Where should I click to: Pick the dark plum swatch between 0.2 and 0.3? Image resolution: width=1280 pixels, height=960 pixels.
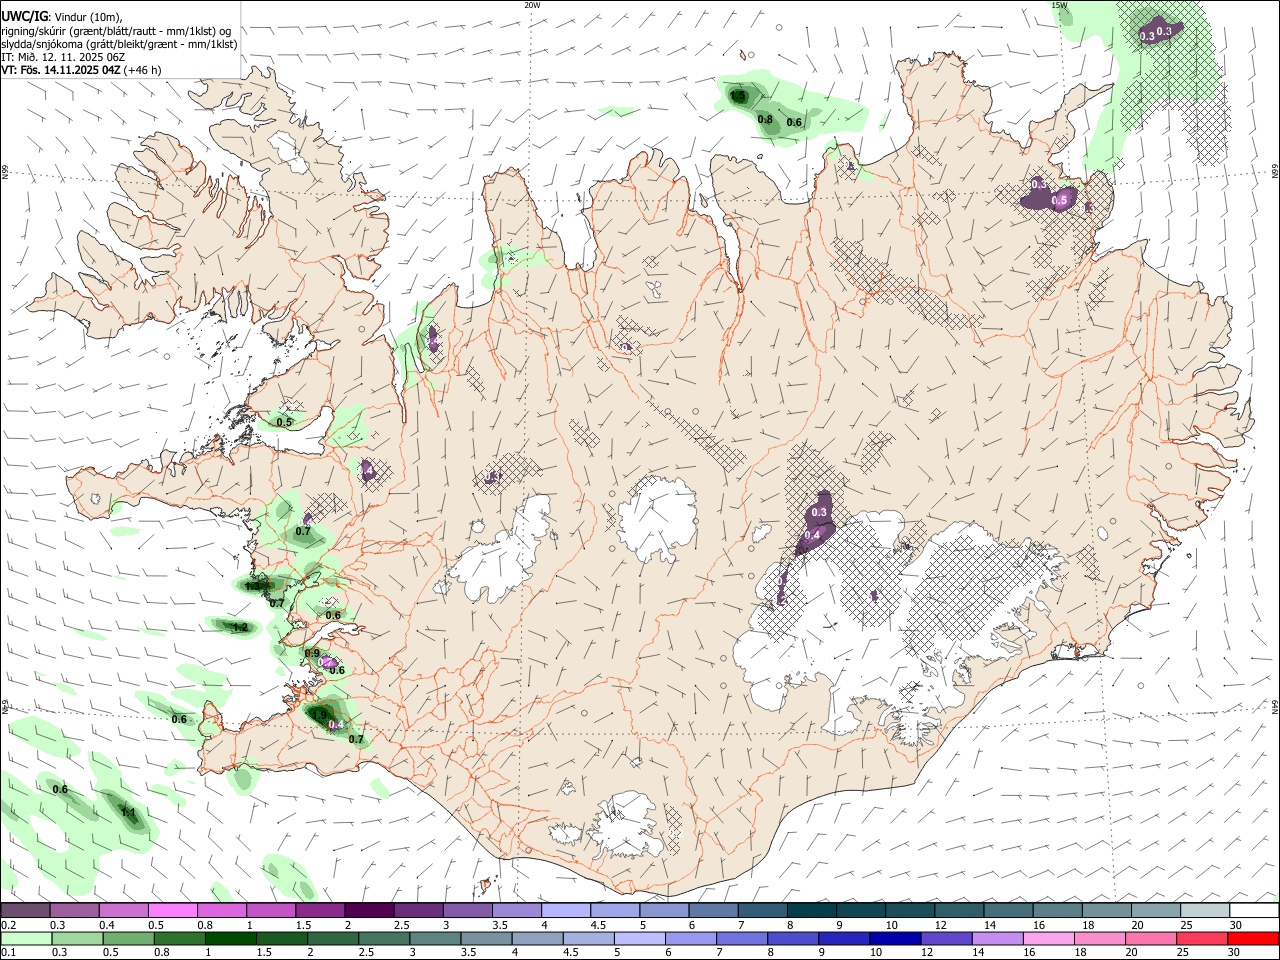(25, 910)
